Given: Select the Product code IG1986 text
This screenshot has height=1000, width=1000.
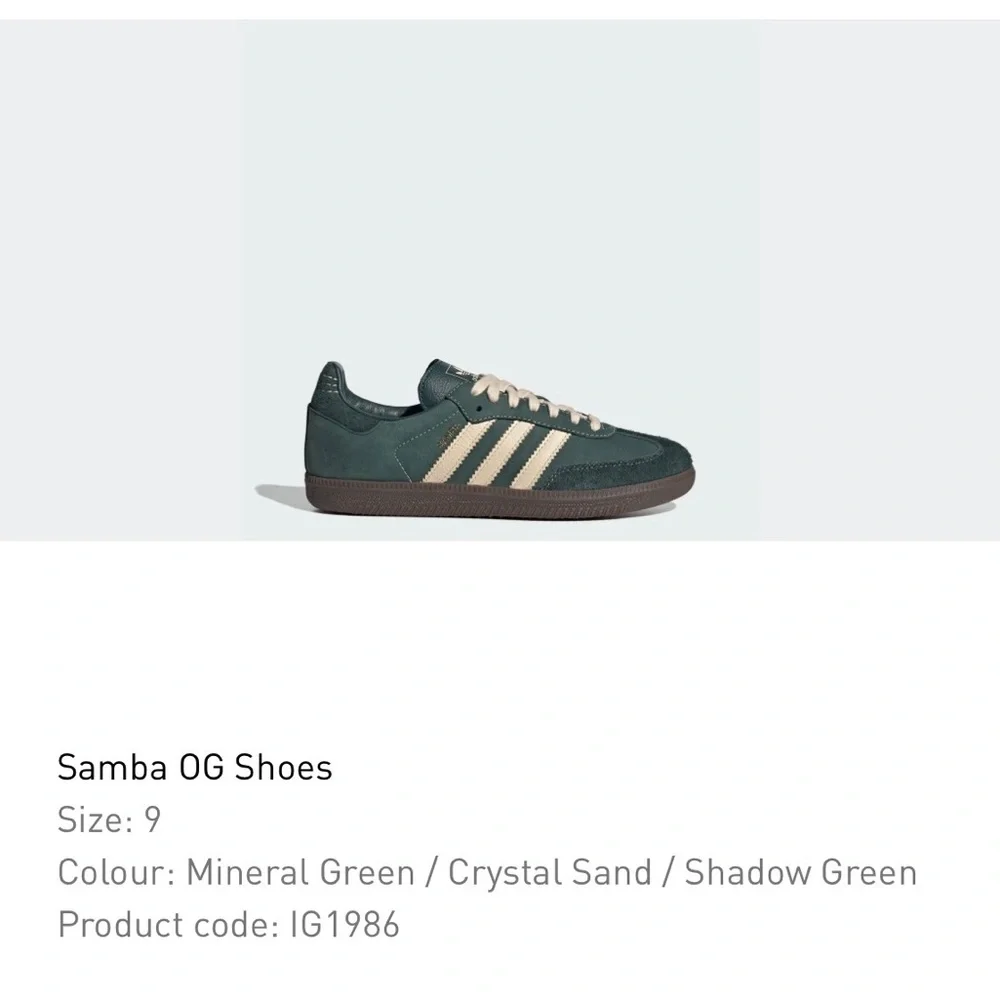Looking at the screenshot, I should (x=228, y=925).
